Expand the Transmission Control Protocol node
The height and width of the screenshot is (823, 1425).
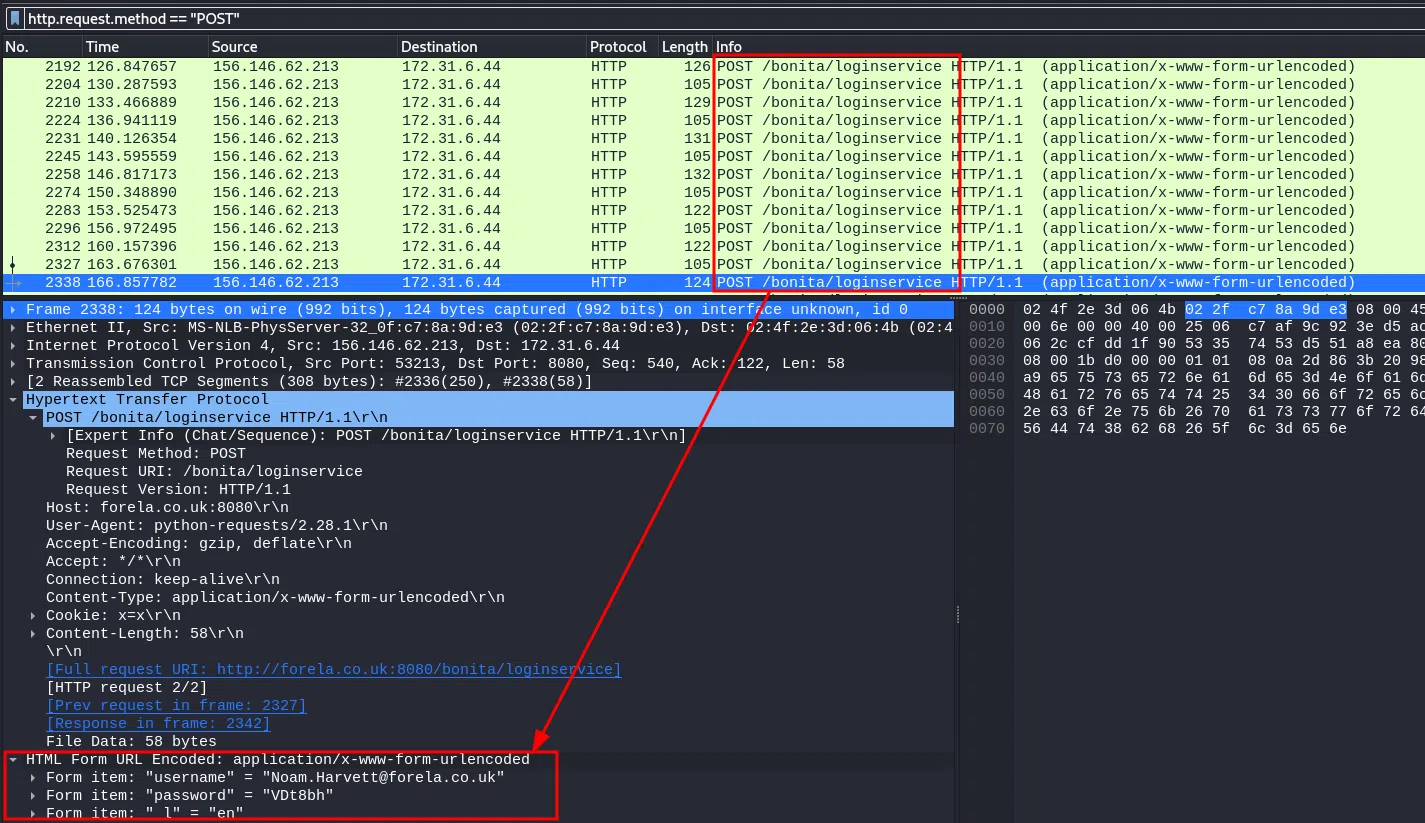click(x=13, y=364)
